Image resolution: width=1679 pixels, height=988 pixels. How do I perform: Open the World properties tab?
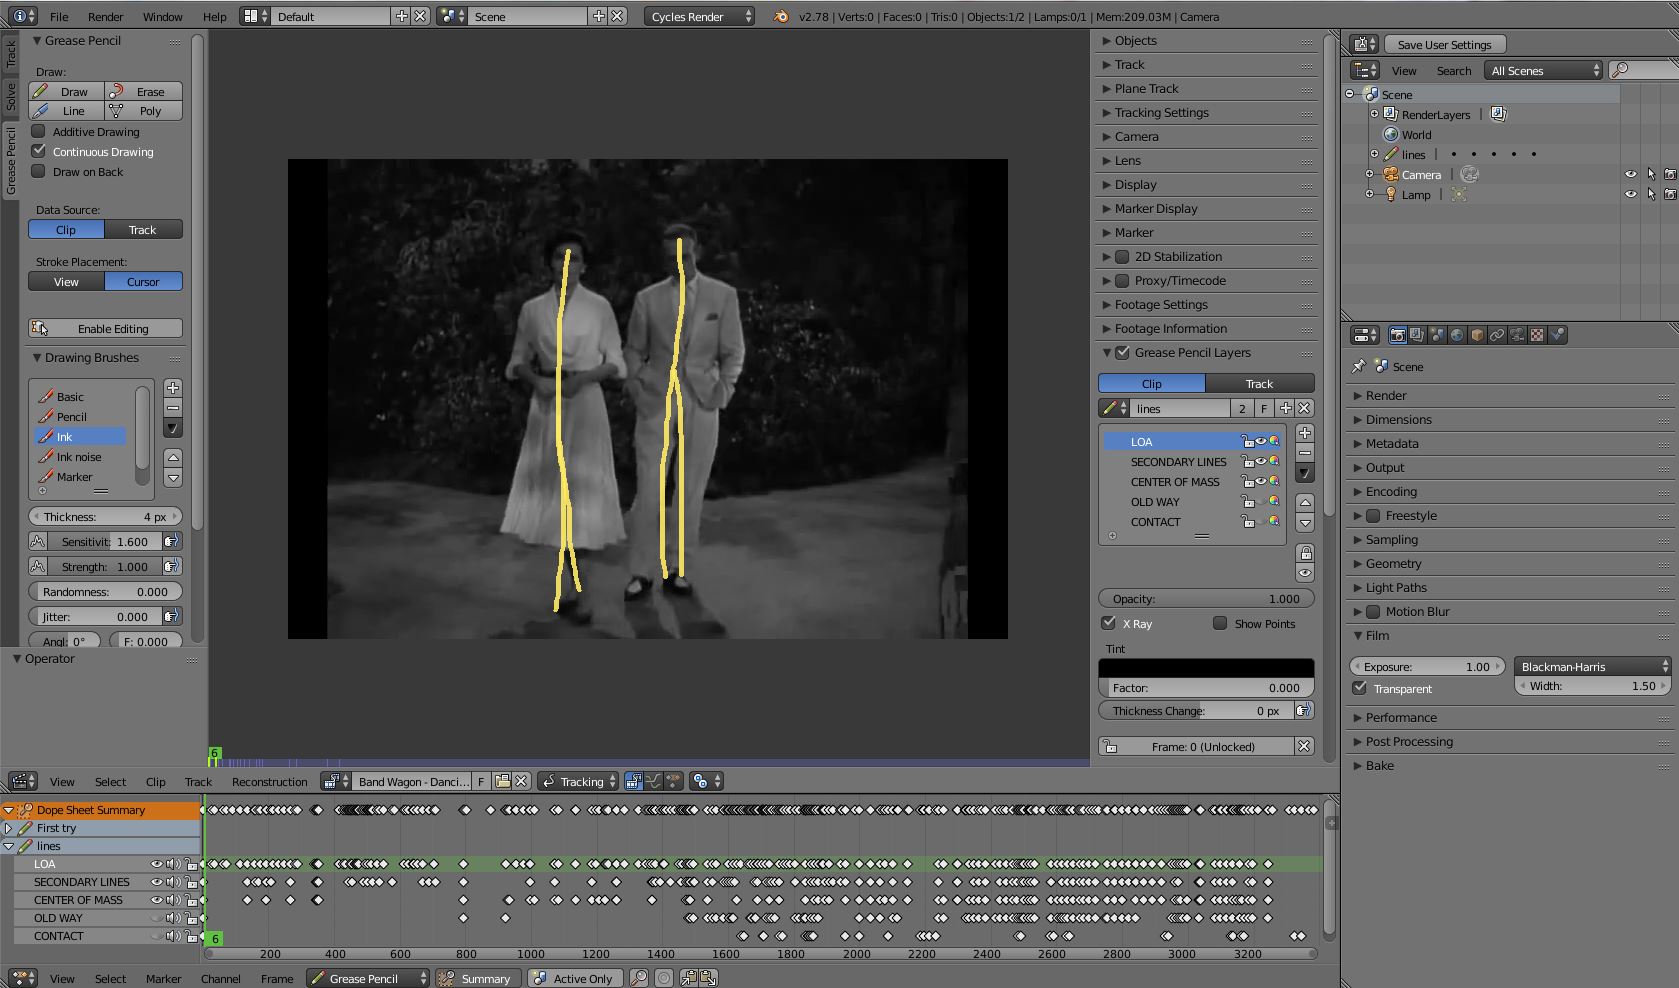click(1457, 335)
